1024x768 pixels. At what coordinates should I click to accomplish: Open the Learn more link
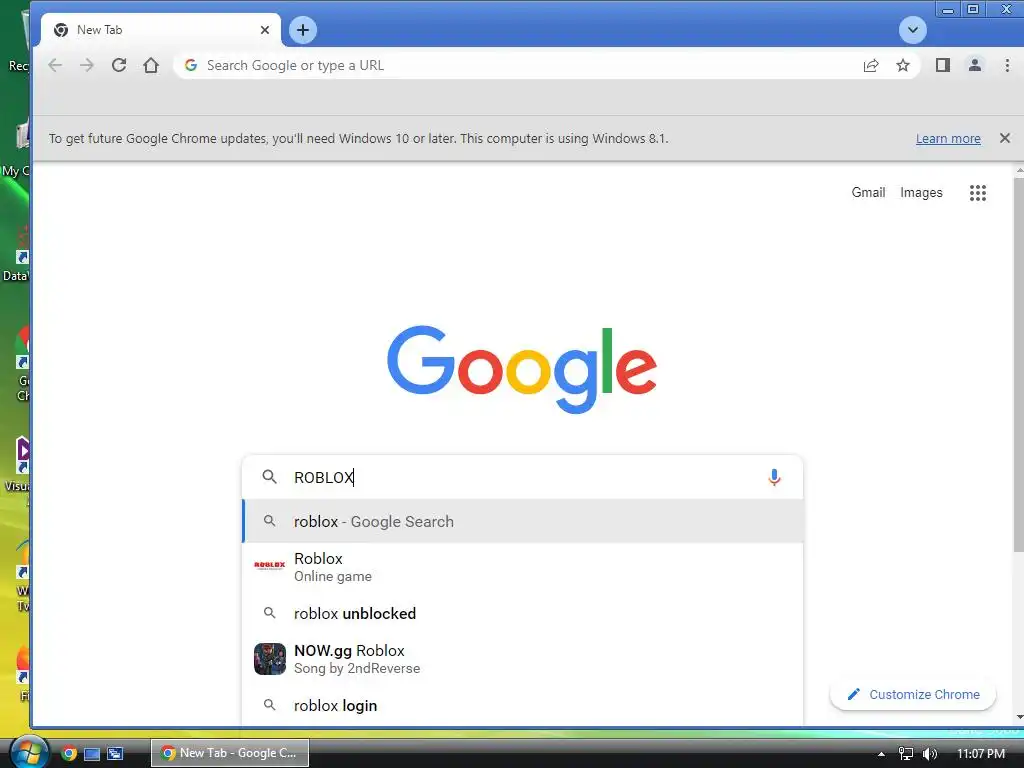pos(948,138)
